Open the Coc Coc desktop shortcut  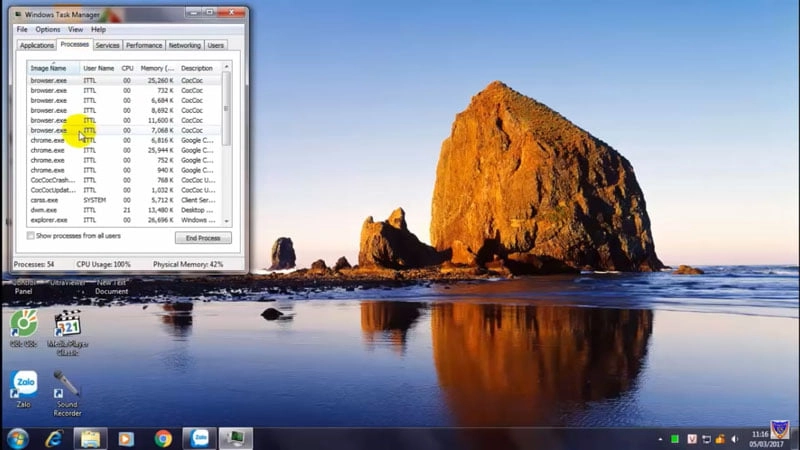coord(23,329)
